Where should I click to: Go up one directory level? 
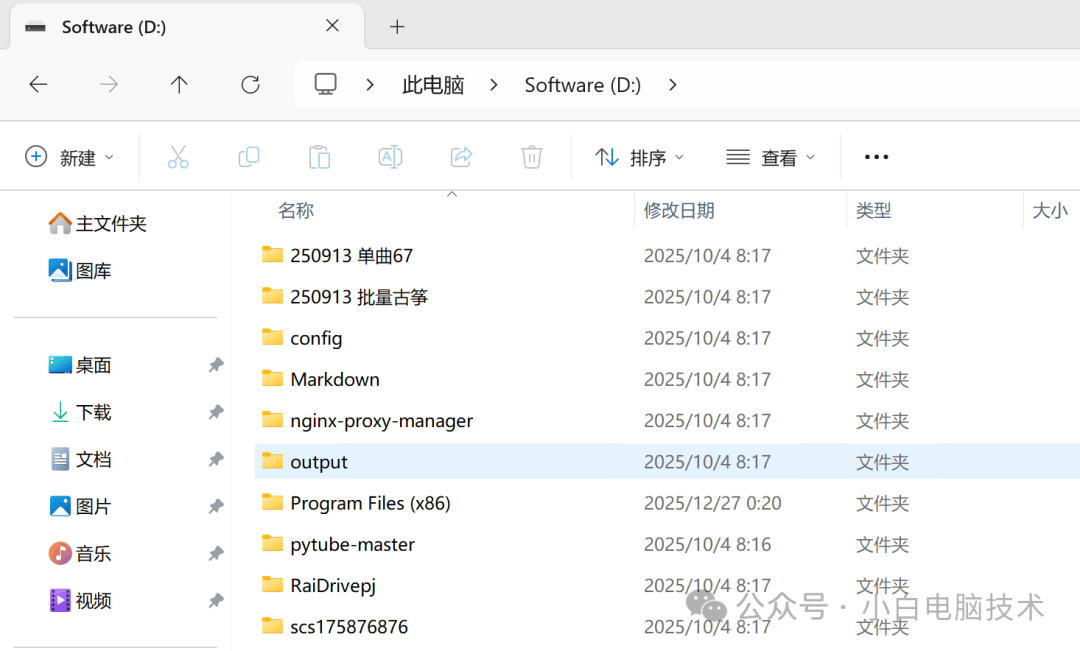pos(179,85)
